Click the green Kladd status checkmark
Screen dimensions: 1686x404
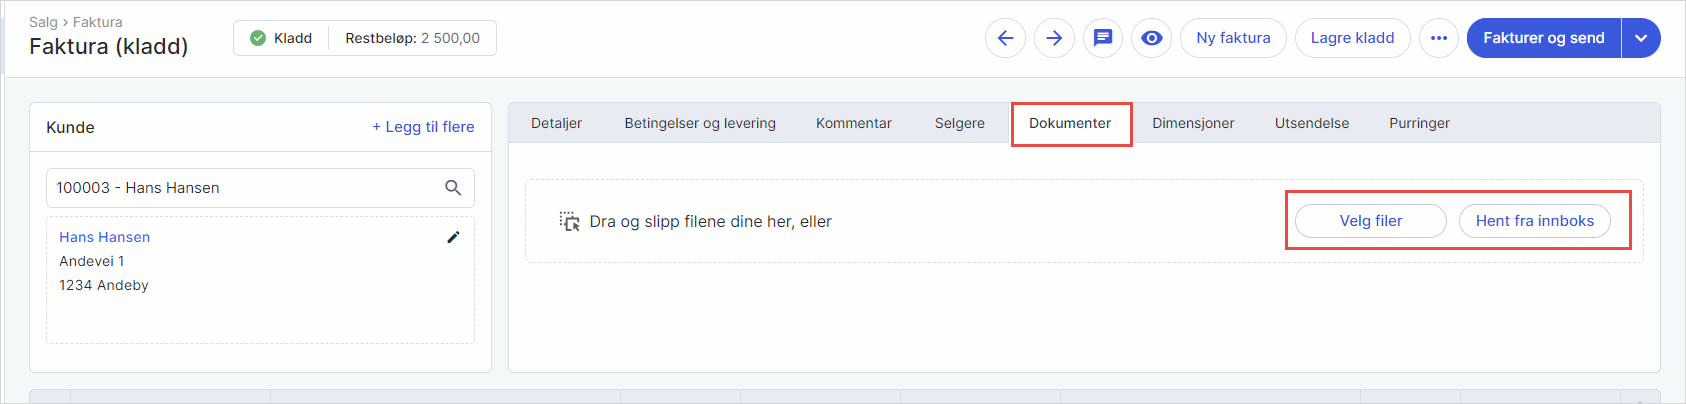click(x=258, y=38)
